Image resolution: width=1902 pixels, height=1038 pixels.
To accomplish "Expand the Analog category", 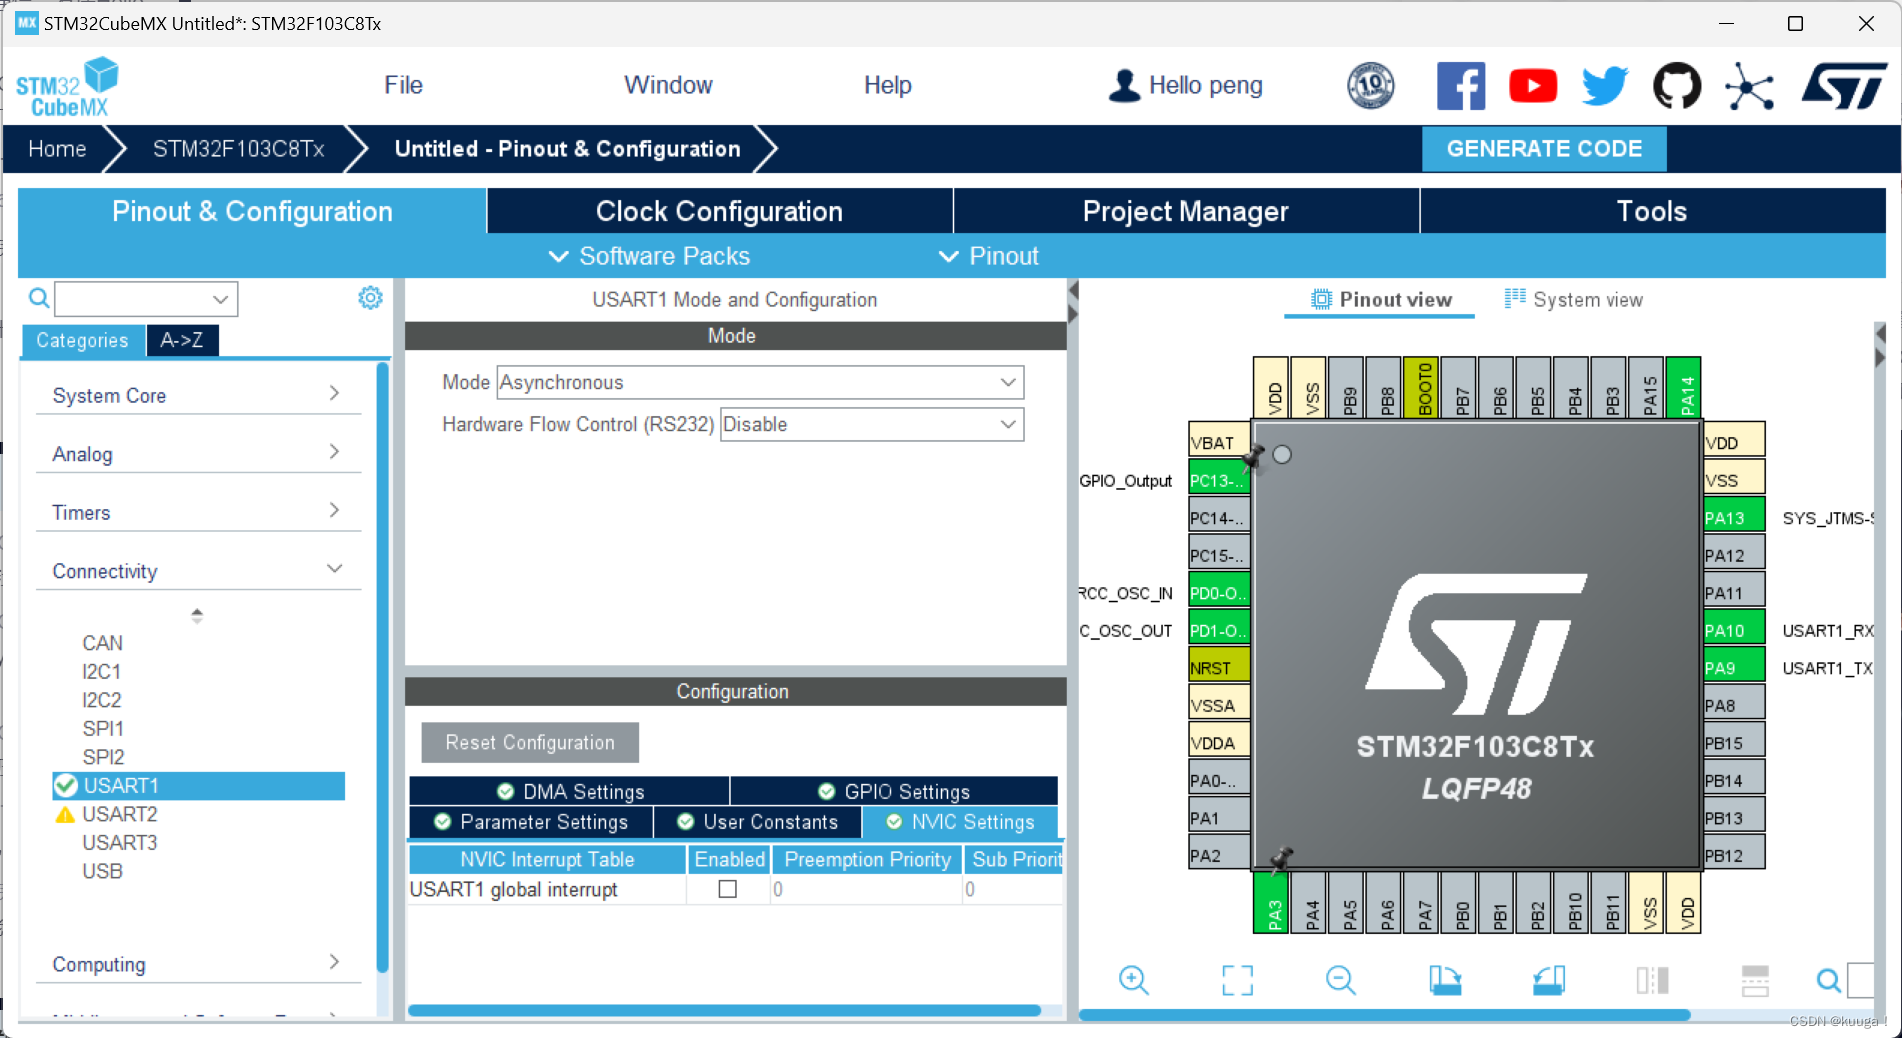I will [x=197, y=454].
